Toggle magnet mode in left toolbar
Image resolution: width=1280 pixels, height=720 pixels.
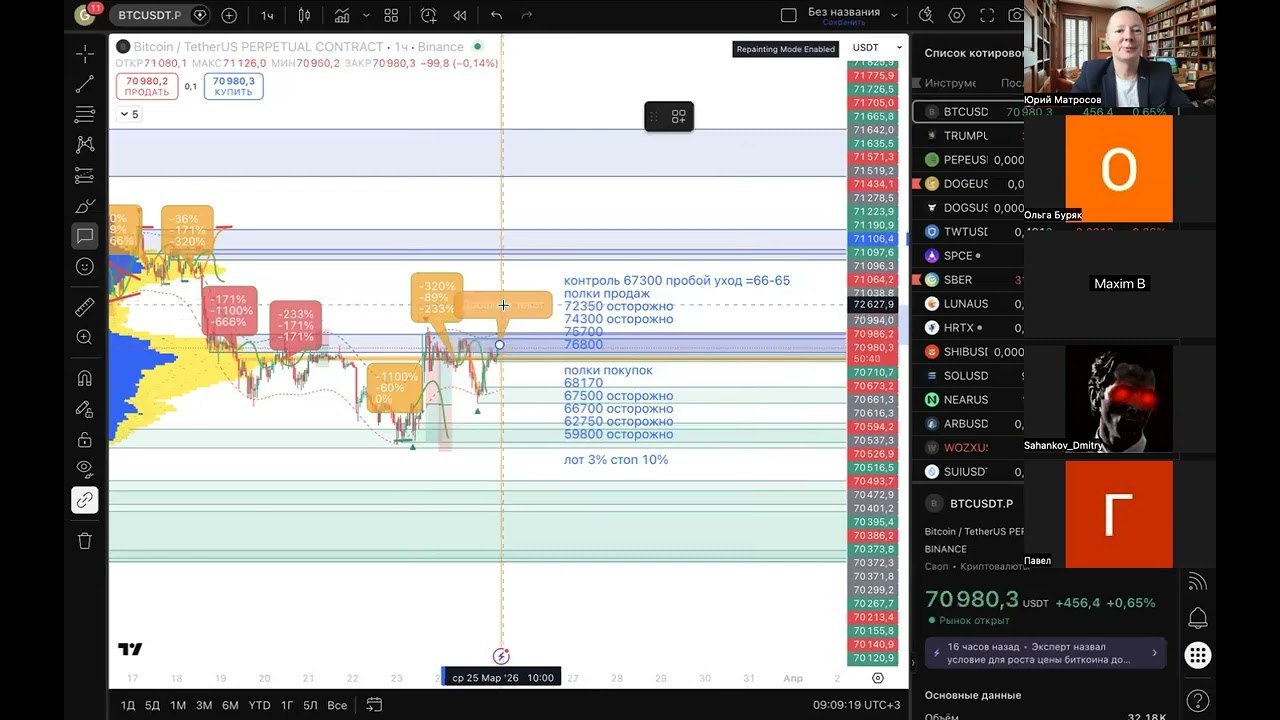(85, 379)
